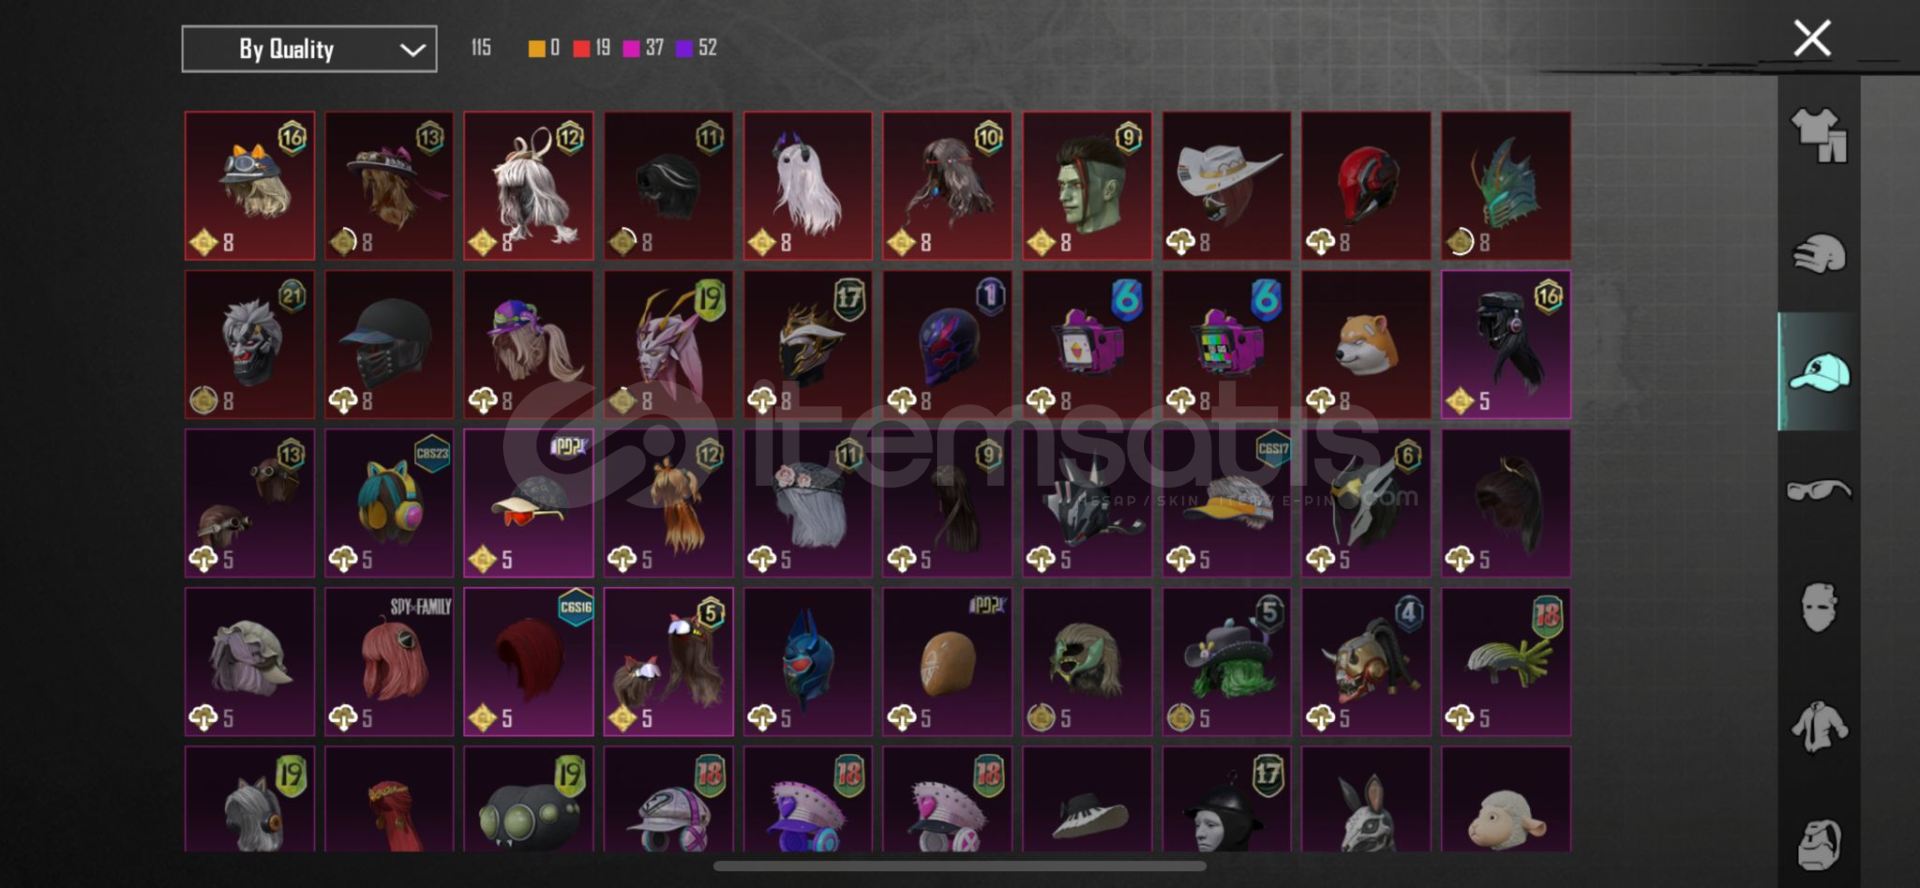Filter by the orange quality swatch
Viewport: 1920px width, 888px height.
coord(537,48)
